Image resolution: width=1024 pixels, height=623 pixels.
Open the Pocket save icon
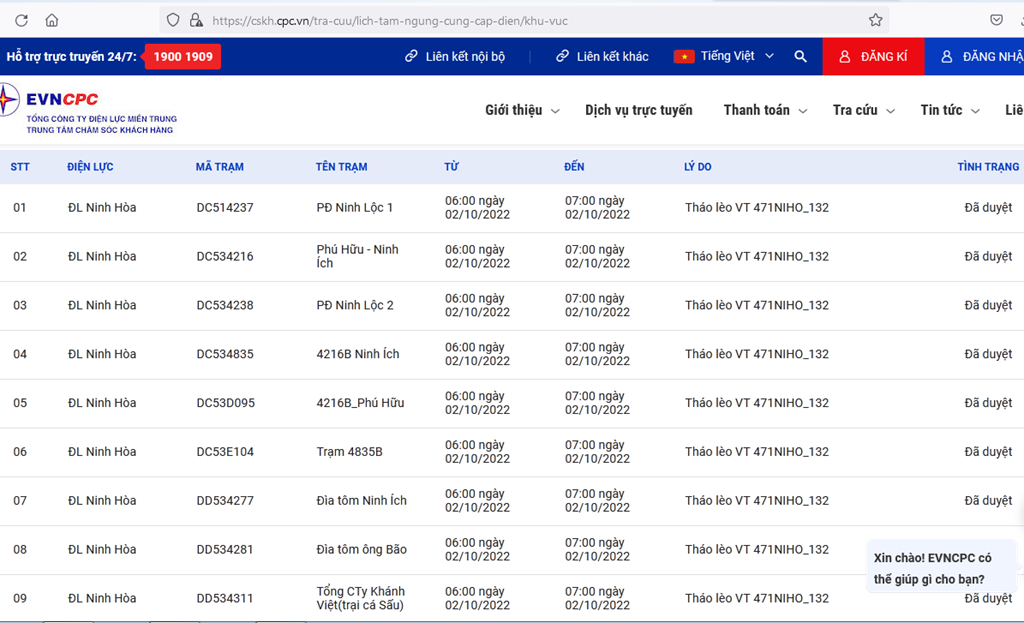click(x=996, y=20)
